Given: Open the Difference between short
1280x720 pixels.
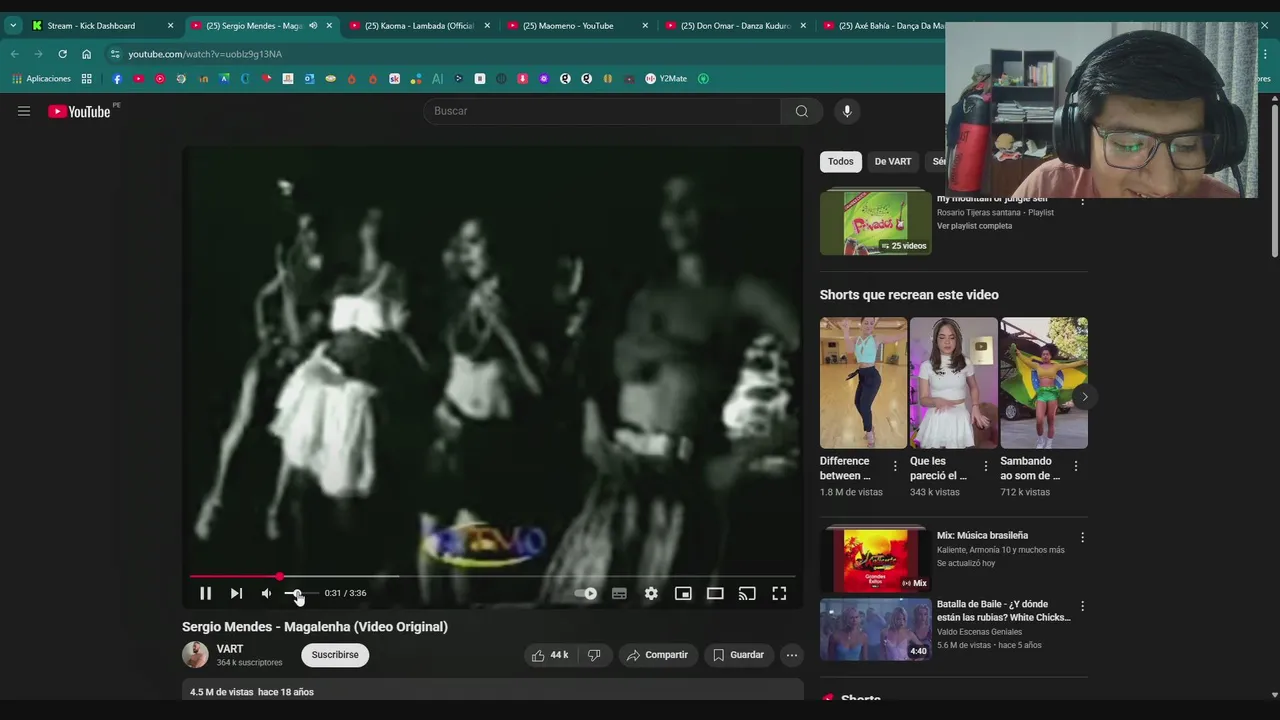Looking at the screenshot, I should pos(863,383).
